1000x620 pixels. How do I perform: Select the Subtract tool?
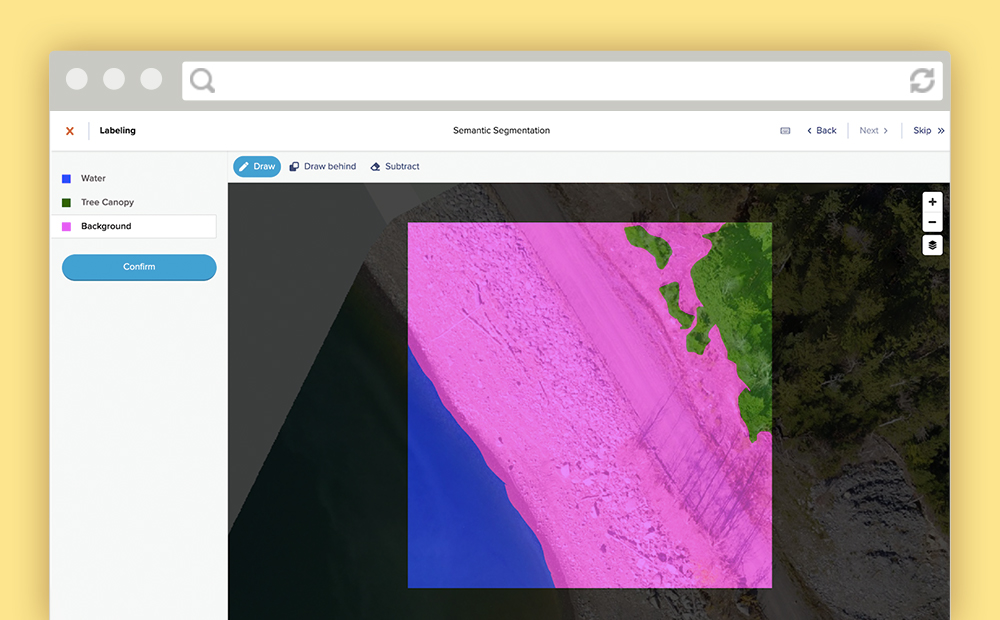click(394, 166)
